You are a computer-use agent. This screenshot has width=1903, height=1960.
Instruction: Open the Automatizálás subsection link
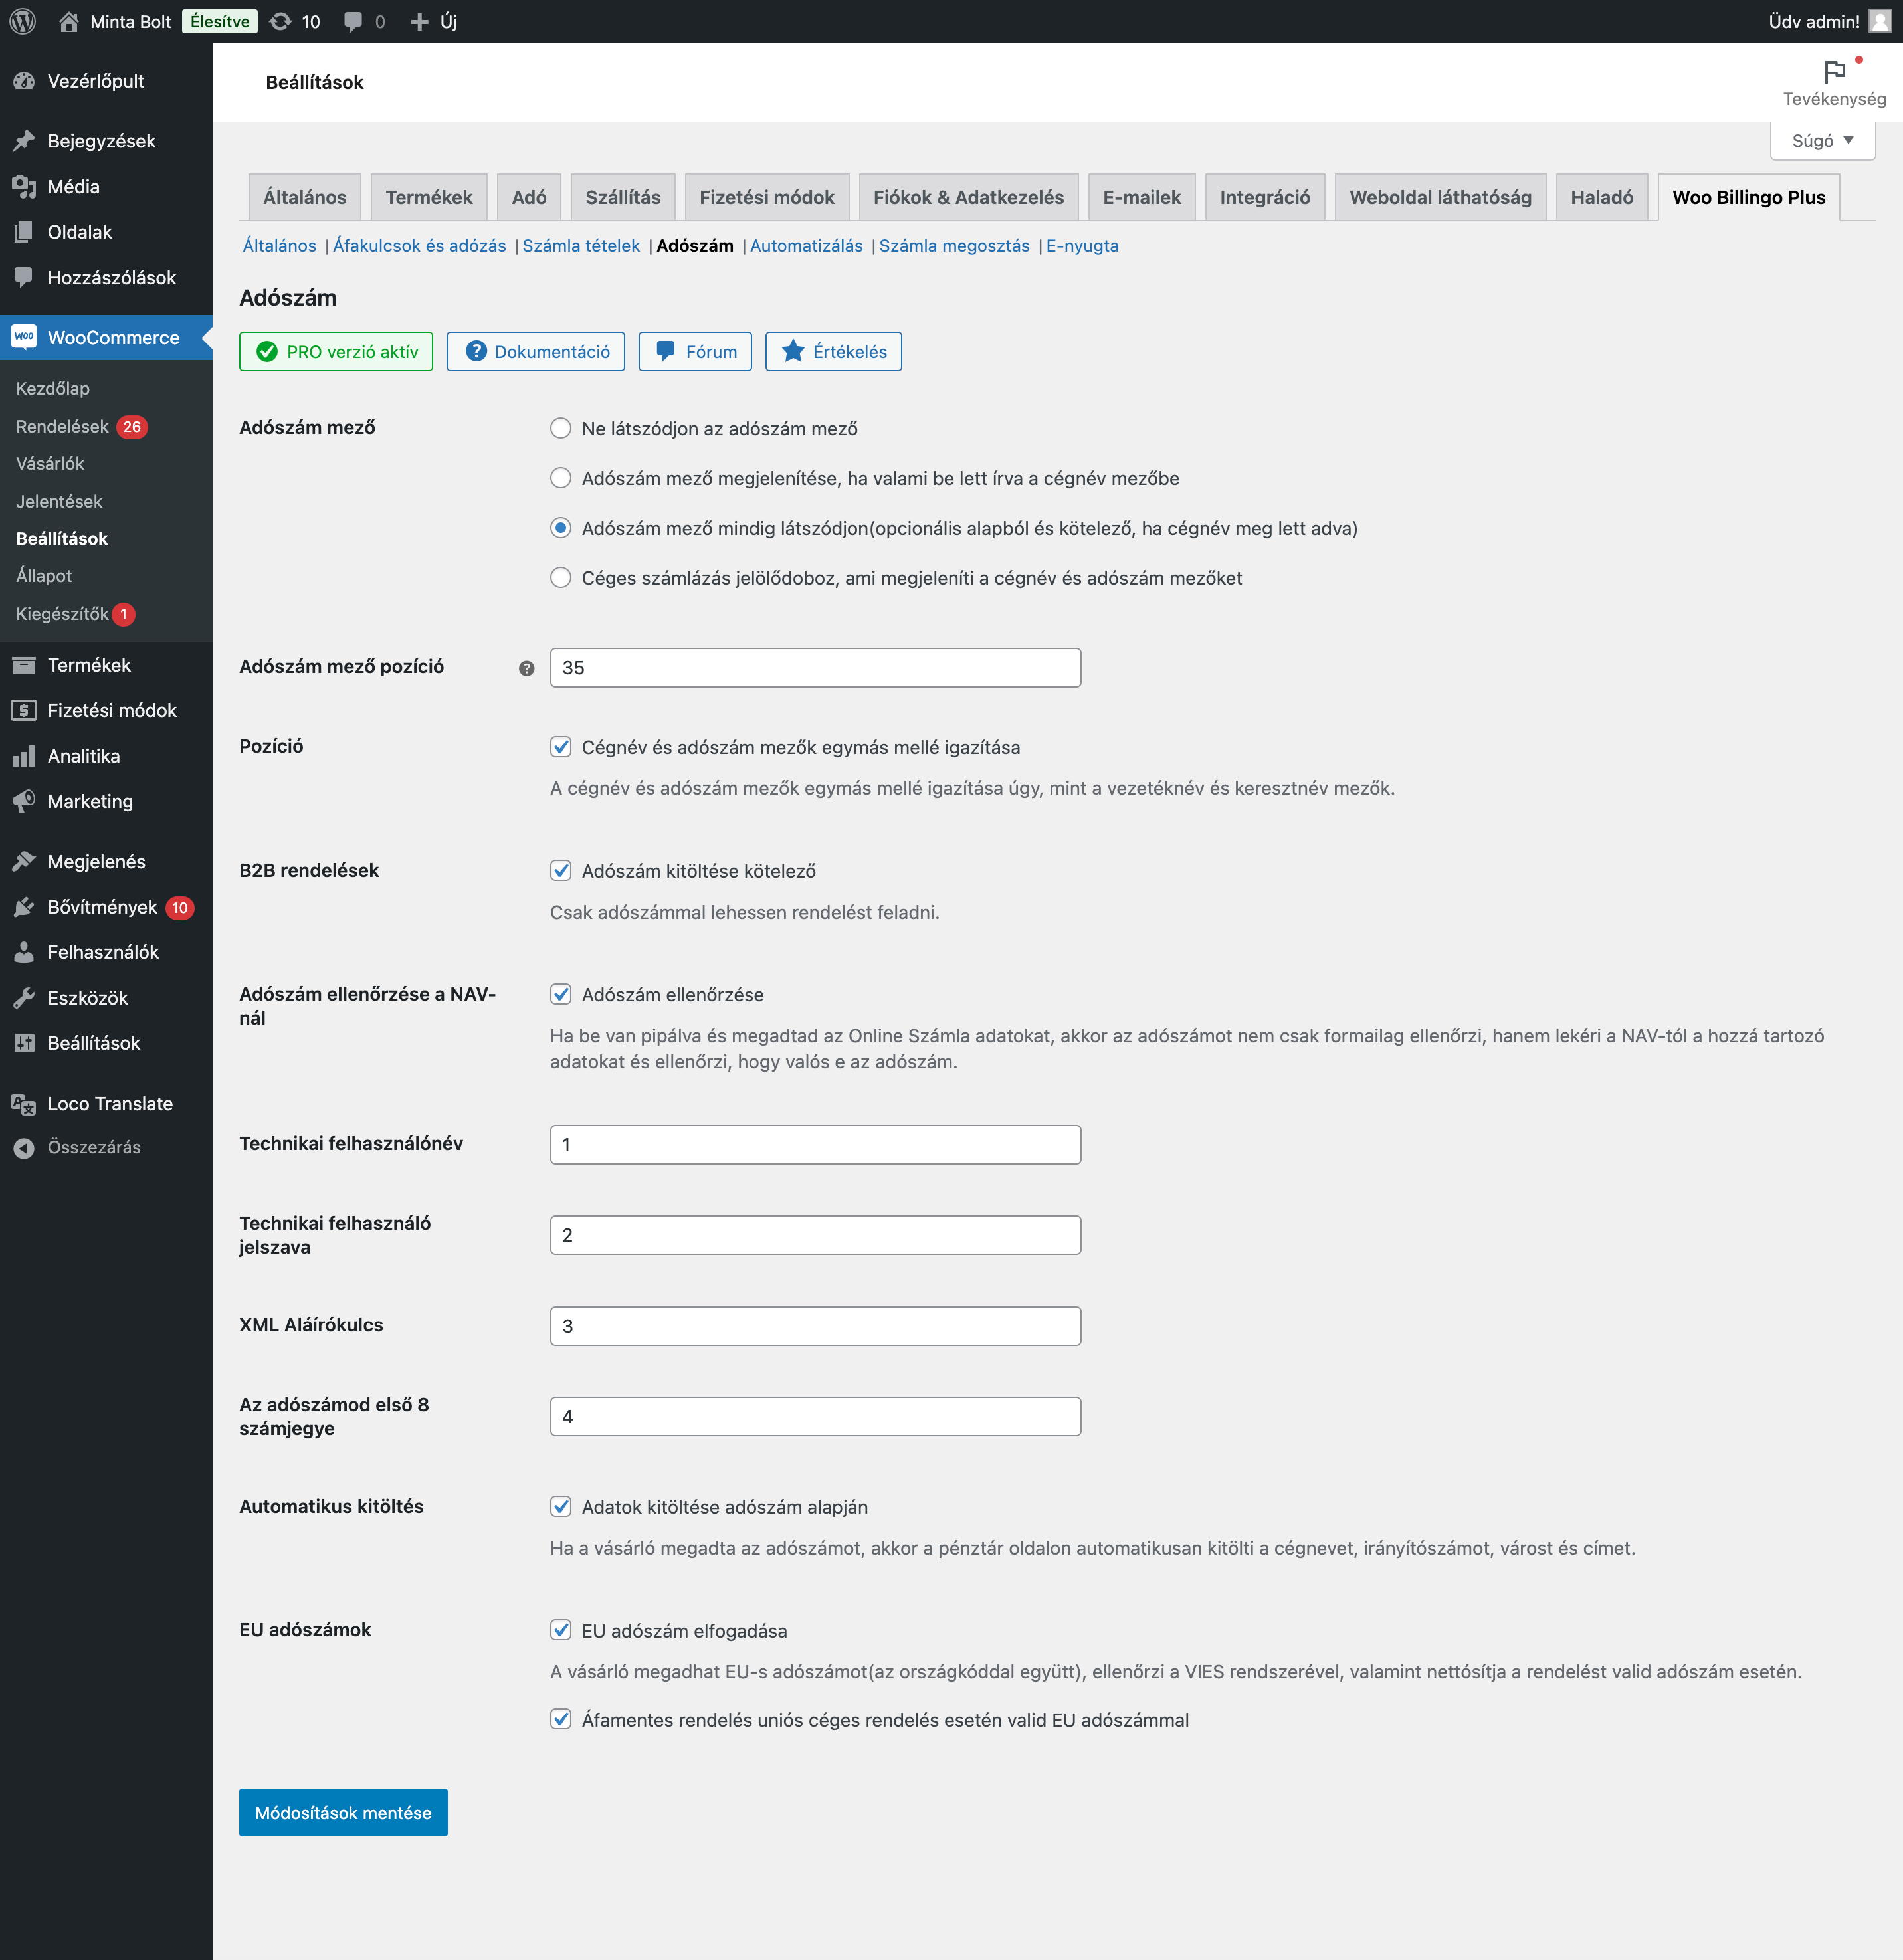click(806, 246)
